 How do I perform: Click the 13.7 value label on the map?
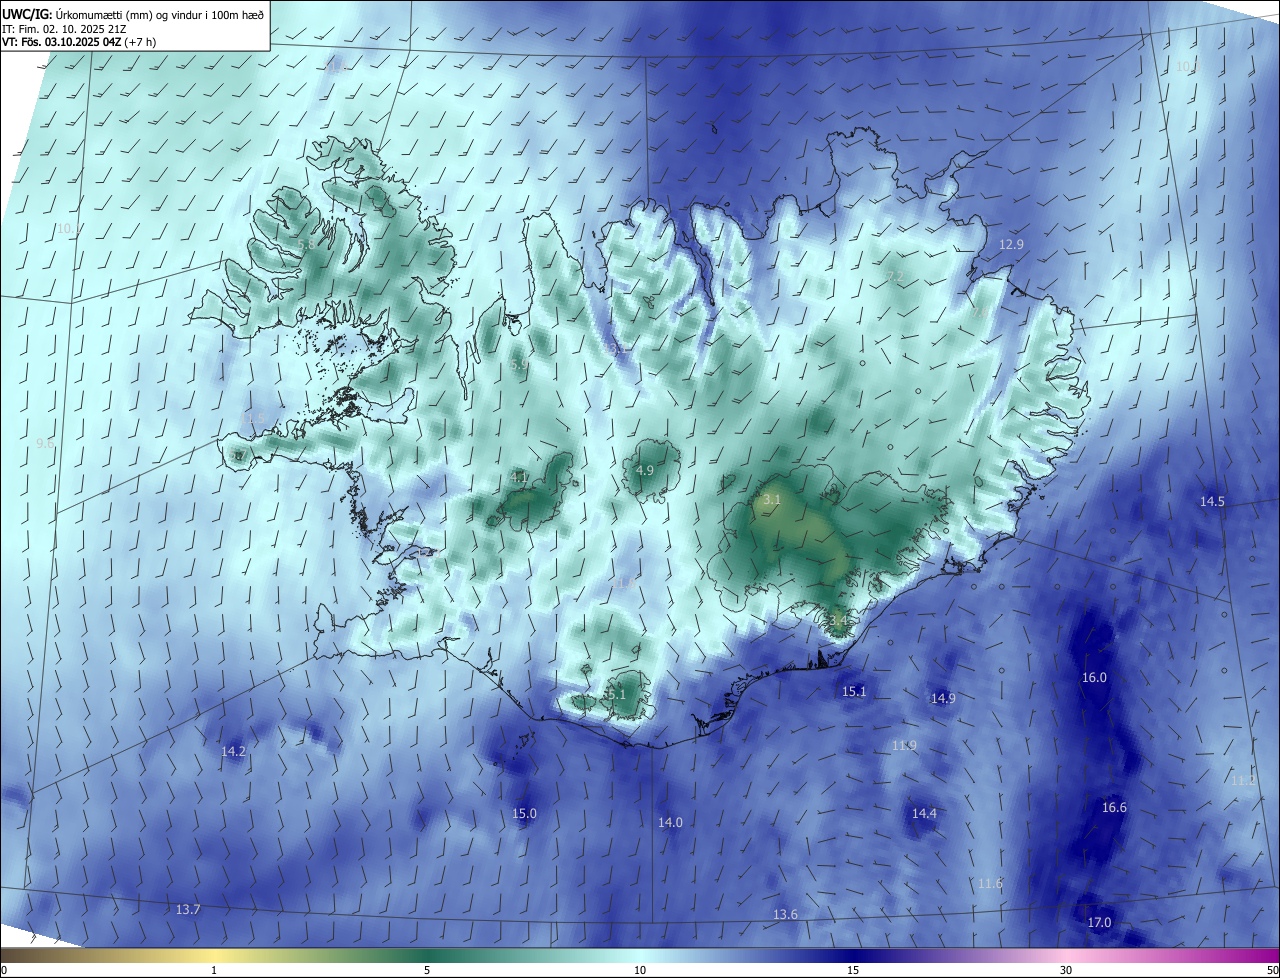(188, 909)
